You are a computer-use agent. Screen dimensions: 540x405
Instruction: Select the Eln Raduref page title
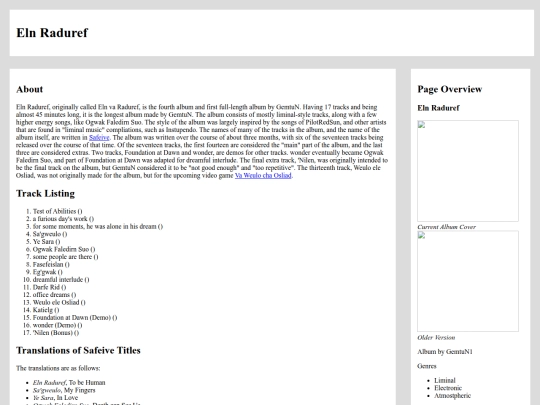(x=52, y=33)
